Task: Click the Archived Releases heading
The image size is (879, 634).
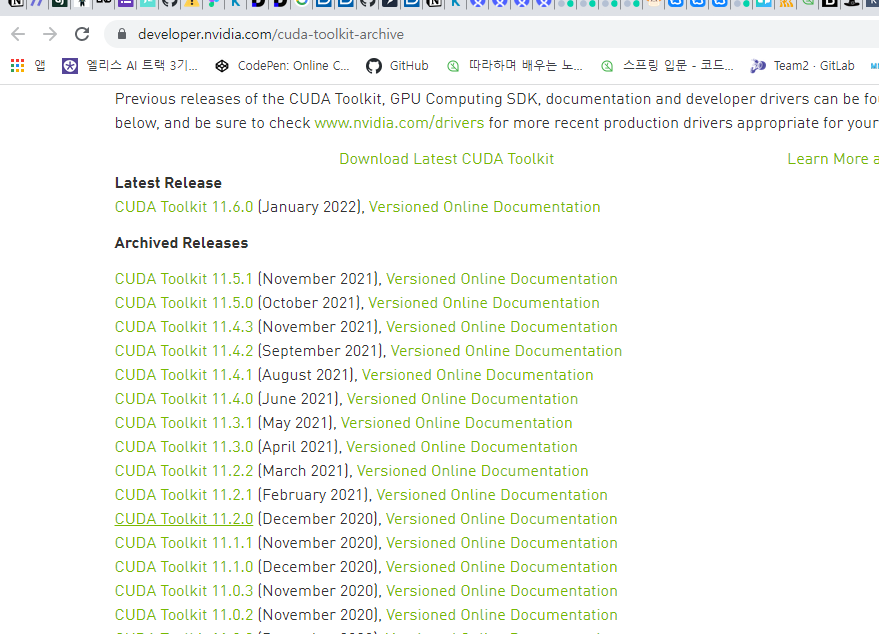Action: coord(181,243)
